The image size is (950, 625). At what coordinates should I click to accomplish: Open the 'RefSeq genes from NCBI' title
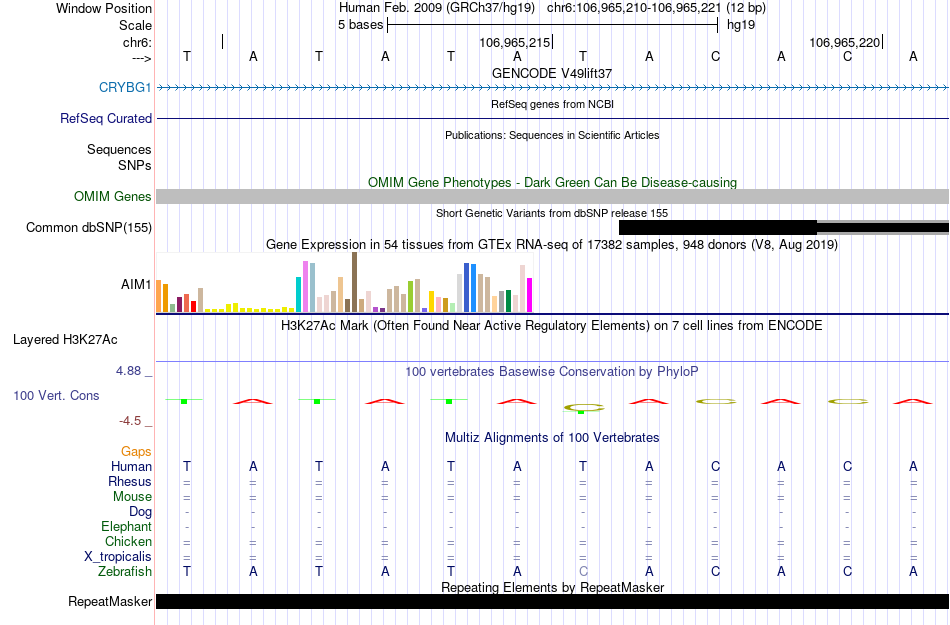(x=552, y=104)
